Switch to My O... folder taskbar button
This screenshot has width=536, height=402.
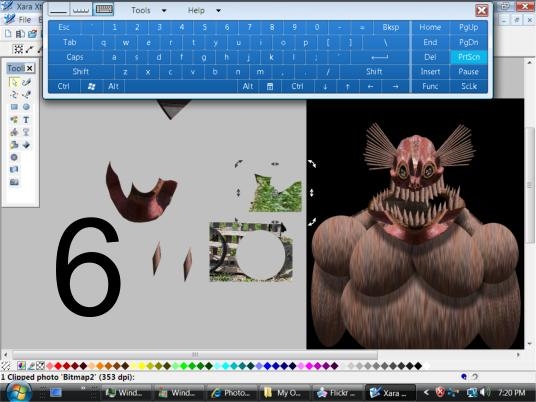tap(284, 393)
